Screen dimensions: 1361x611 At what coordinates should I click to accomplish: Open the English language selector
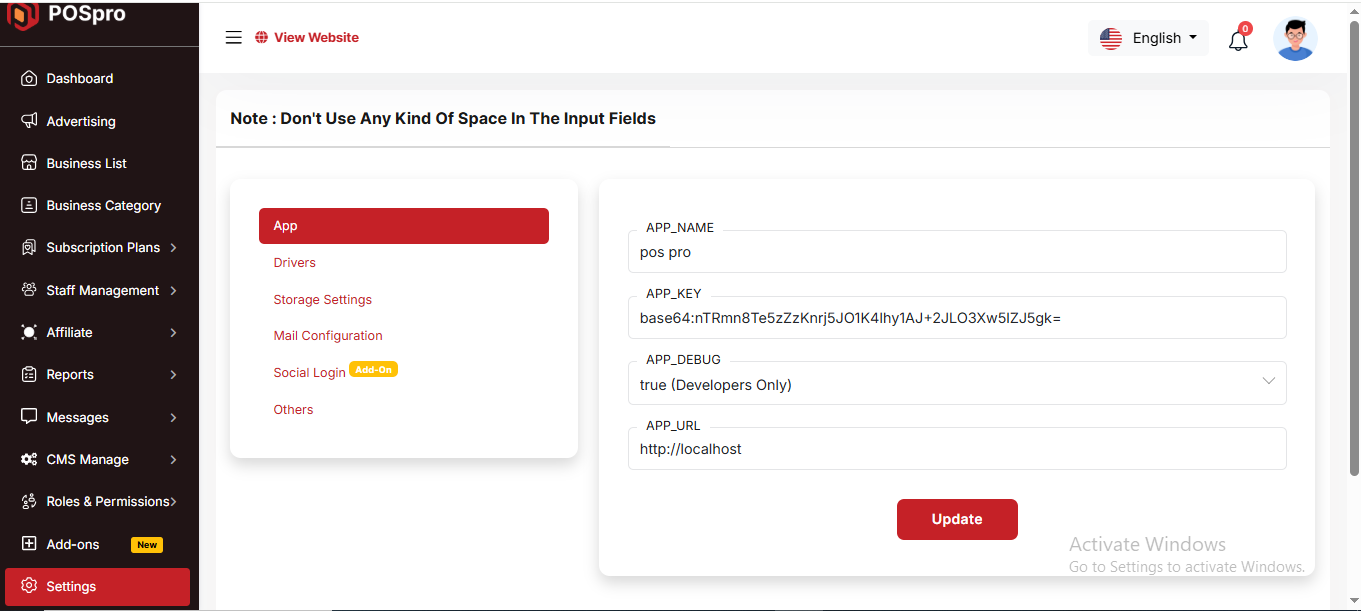click(1148, 38)
